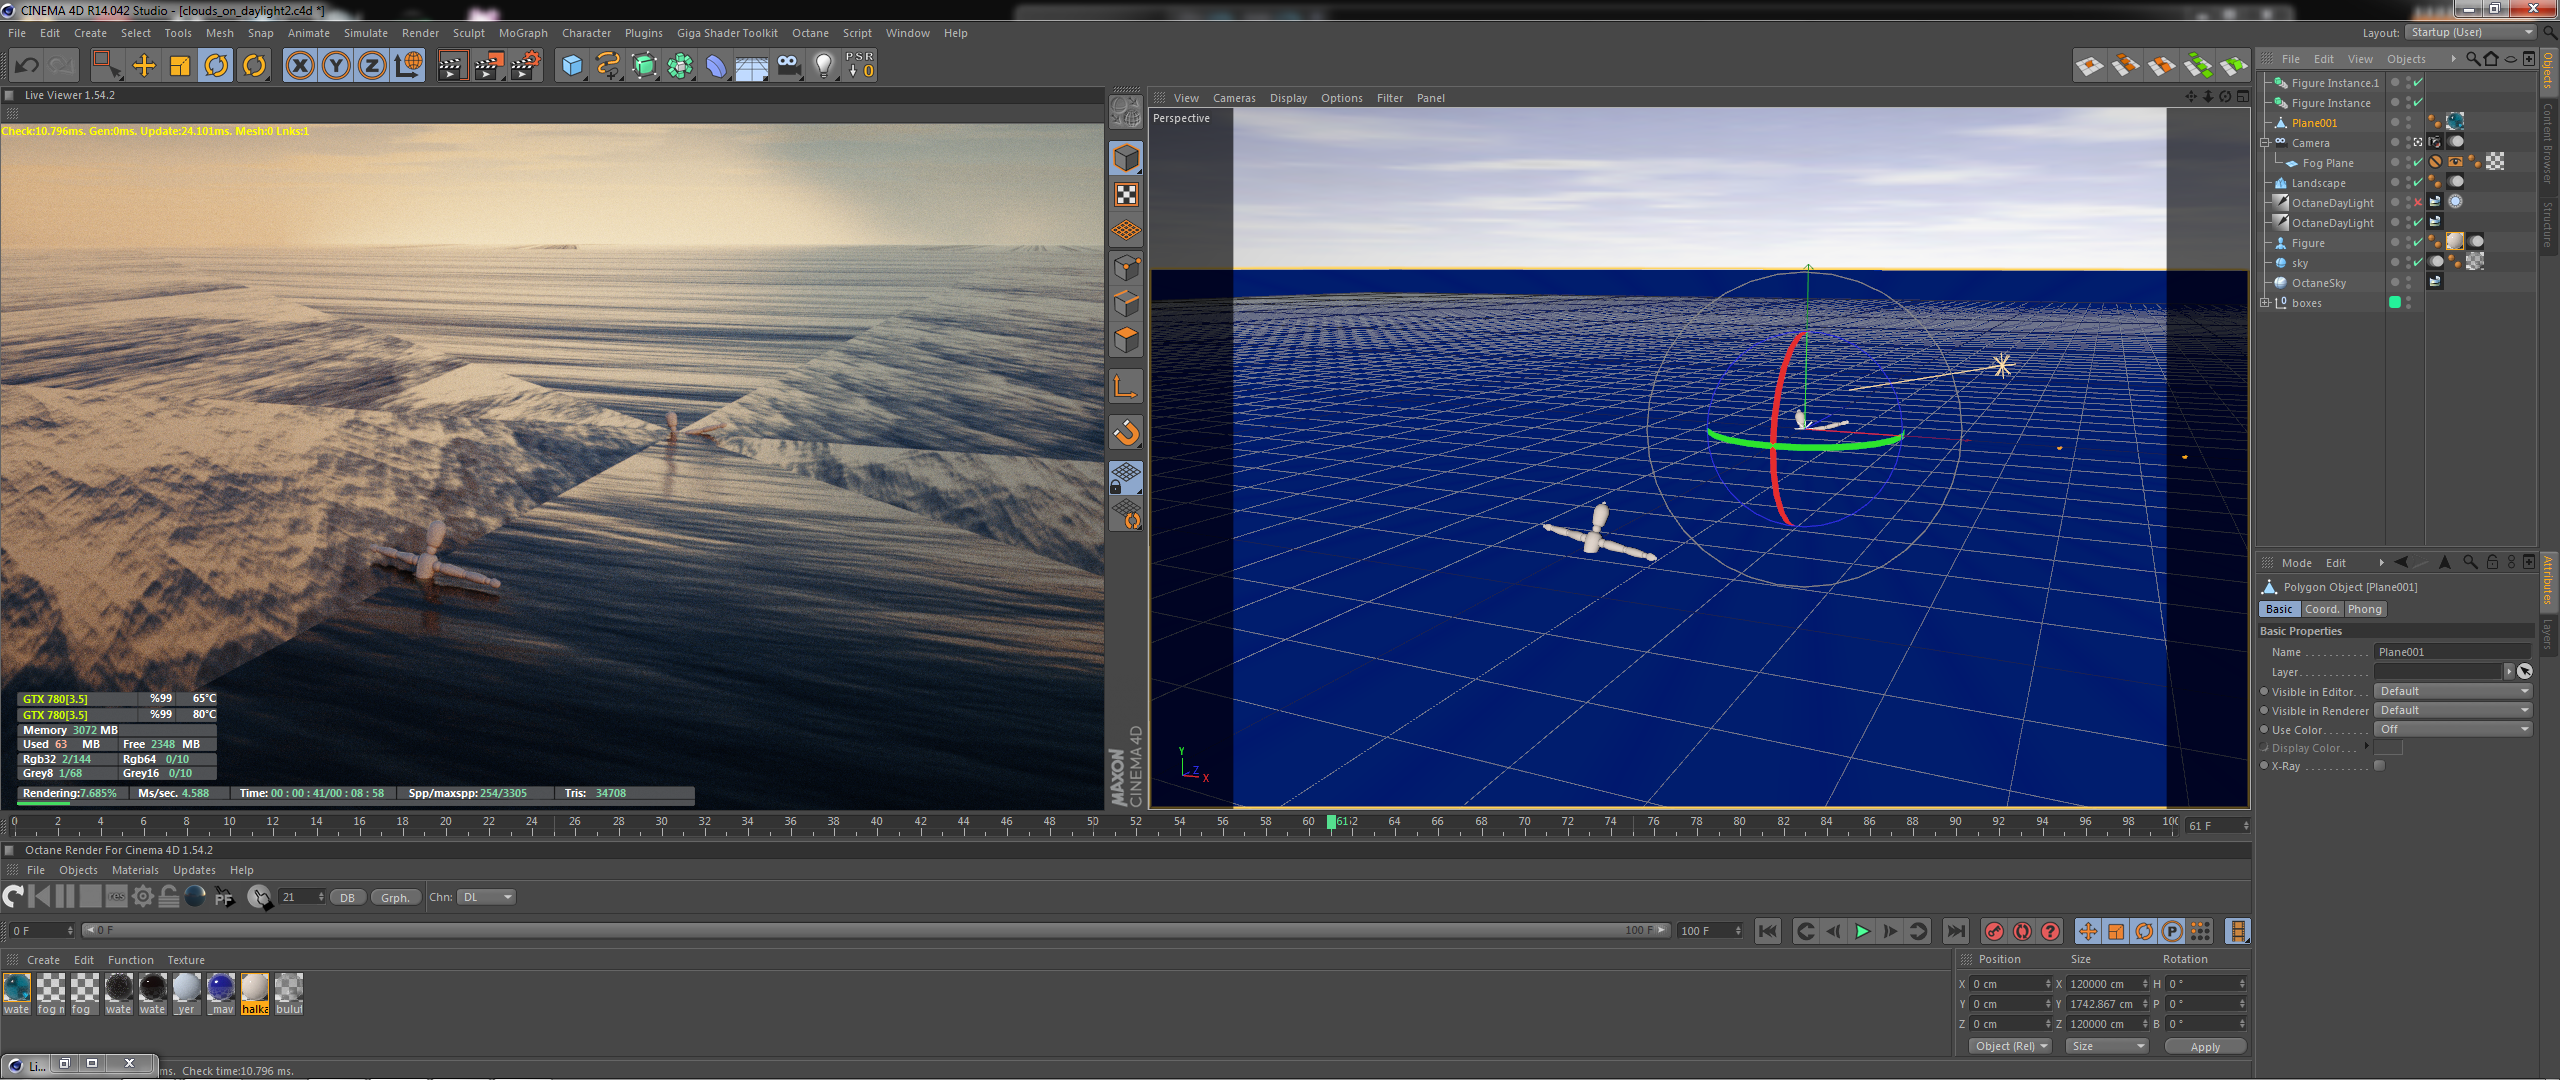The height and width of the screenshot is (1080, 2560).
Task: Toggle the first OctaneDayLight red X enable mark
Action: point(2418,203)
